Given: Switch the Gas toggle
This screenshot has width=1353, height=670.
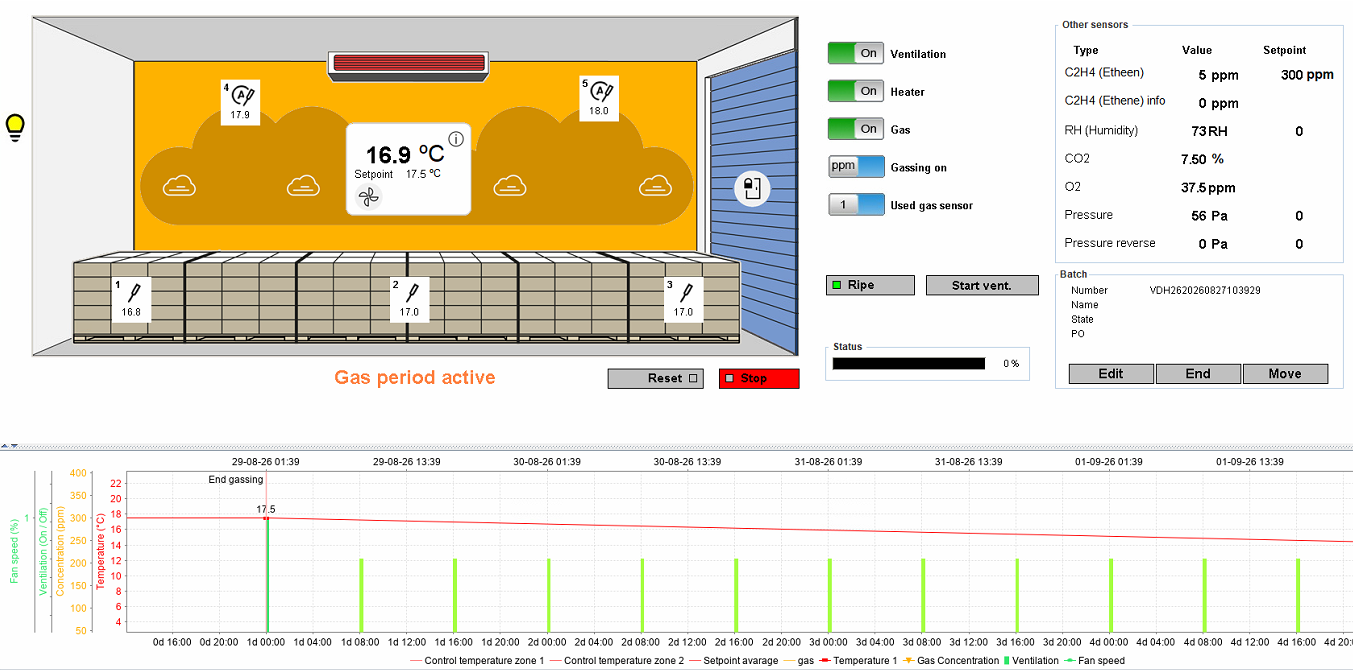Looking at the screenshot, I should point(855,129).
